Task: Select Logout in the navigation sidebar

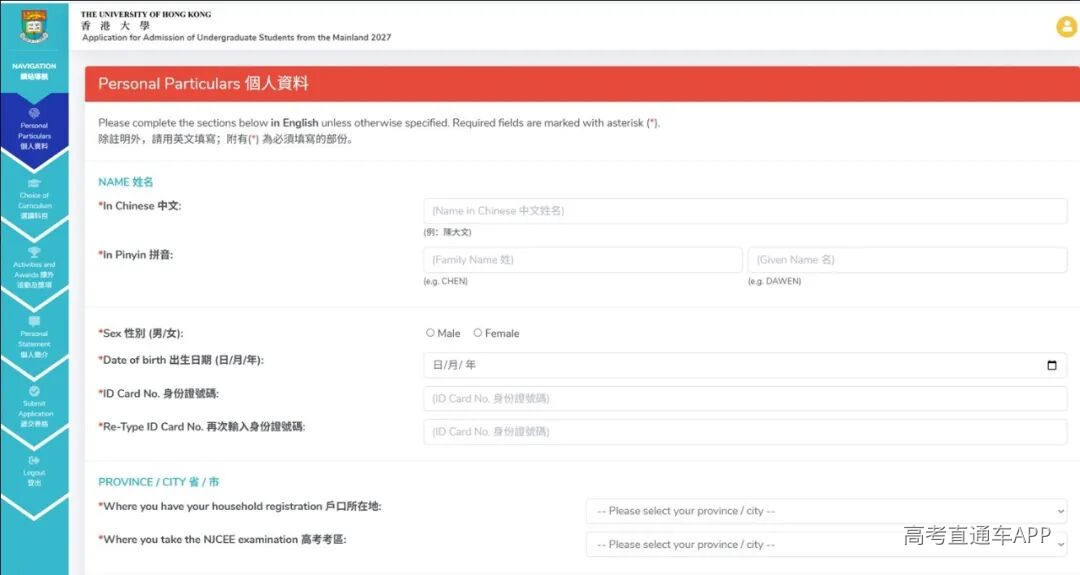Action: pyautogui.click(x=34, y=472)
